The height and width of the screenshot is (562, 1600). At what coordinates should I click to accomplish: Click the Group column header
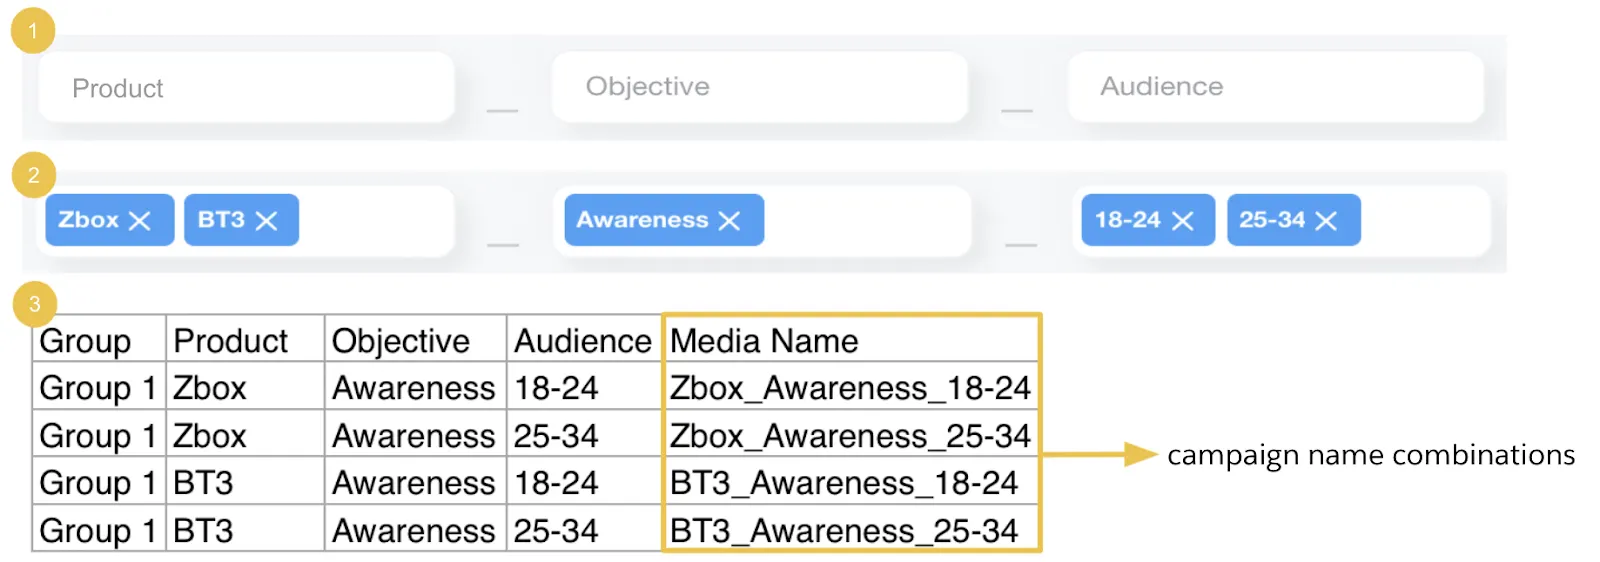tap(99, 340)
